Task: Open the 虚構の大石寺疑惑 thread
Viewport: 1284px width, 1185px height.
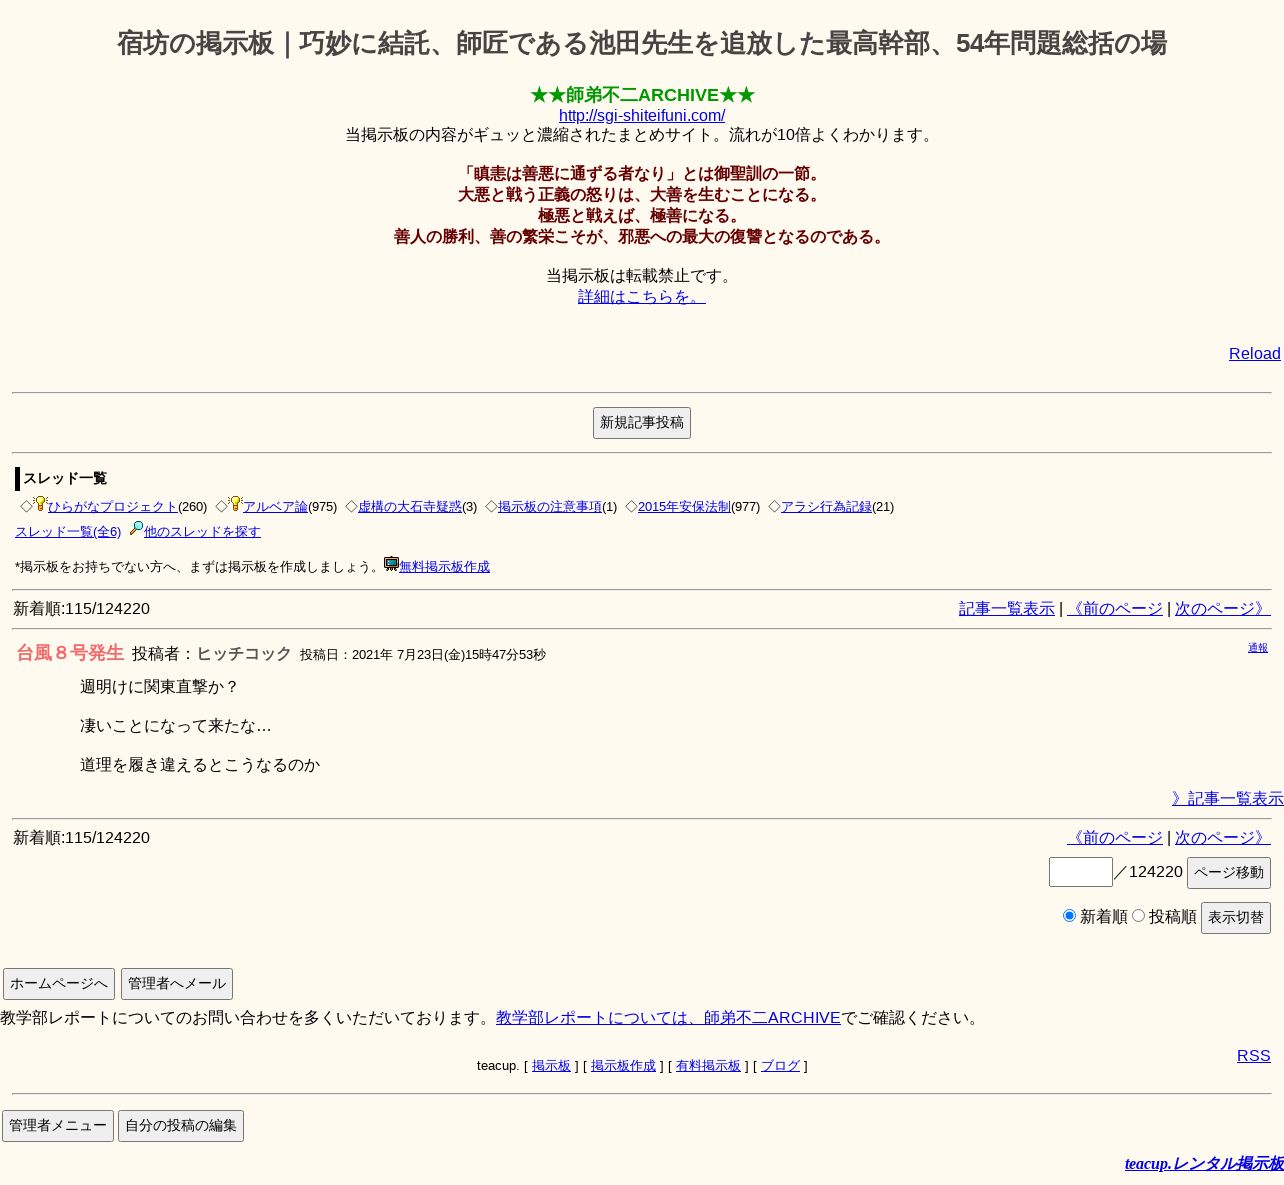Action: point(410,507)
